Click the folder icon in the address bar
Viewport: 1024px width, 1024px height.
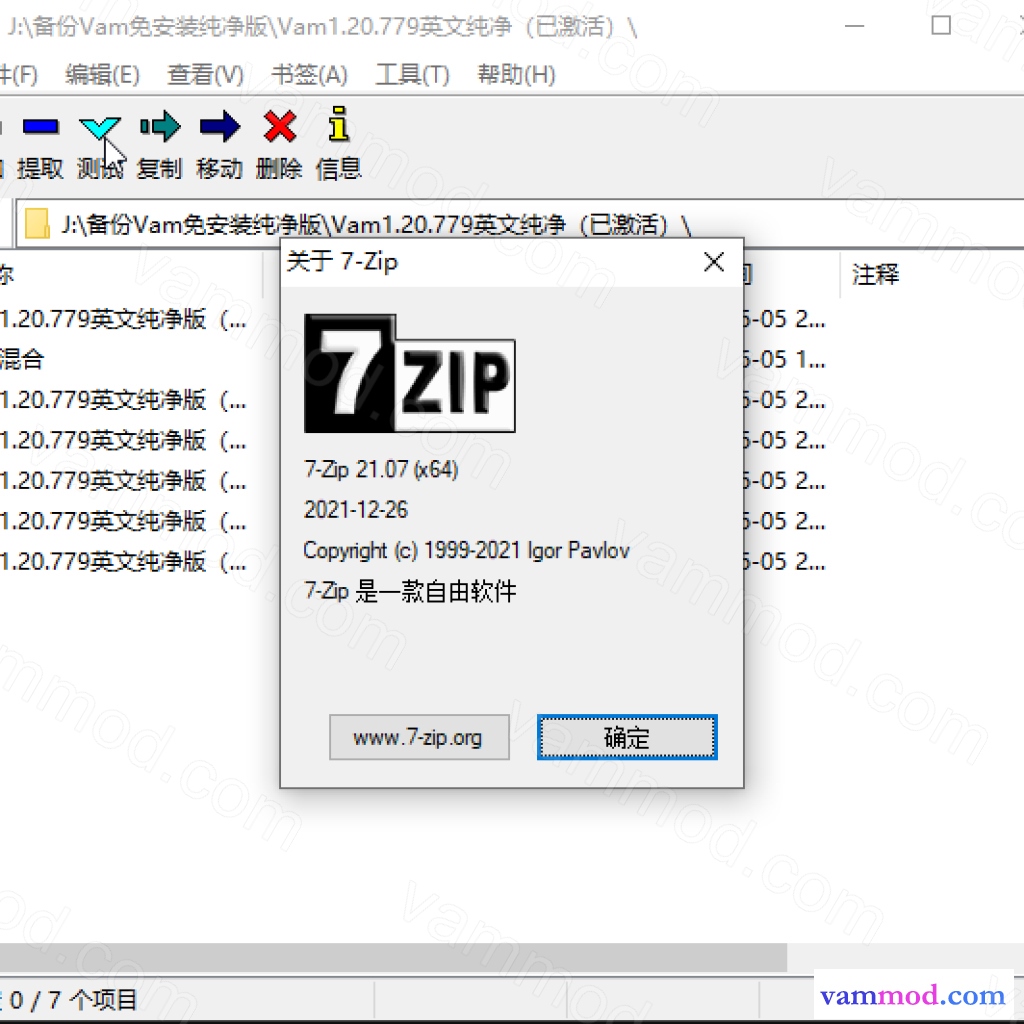37,224
